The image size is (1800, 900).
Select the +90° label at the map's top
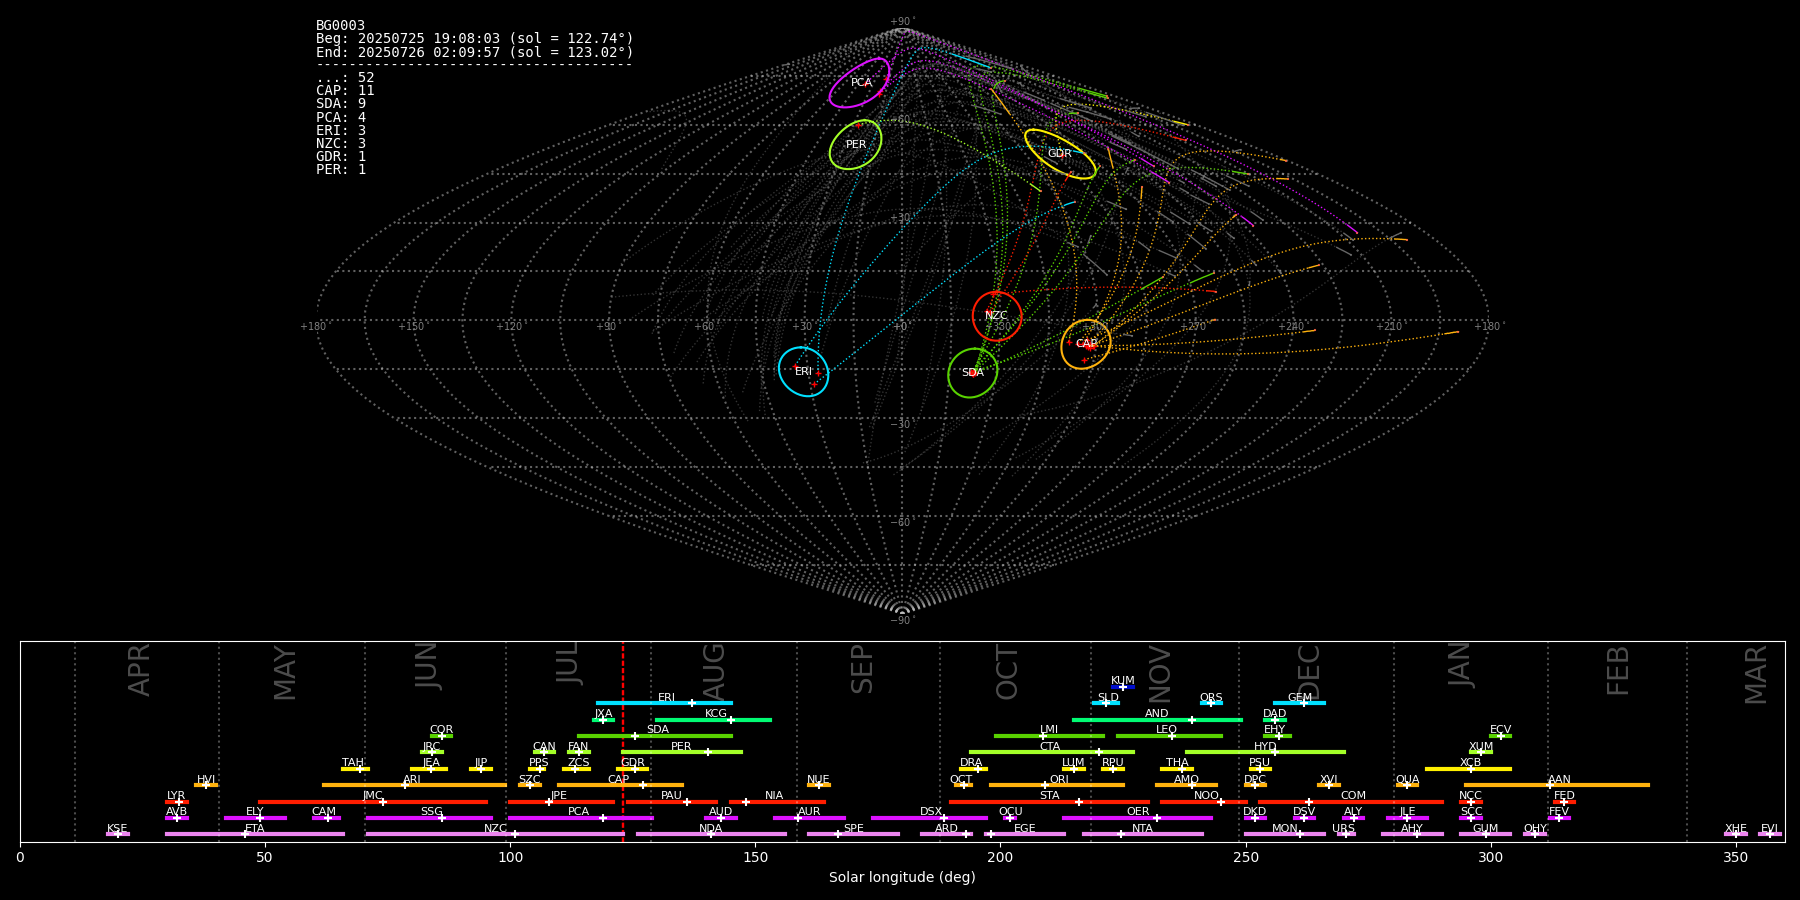point(902,22)
